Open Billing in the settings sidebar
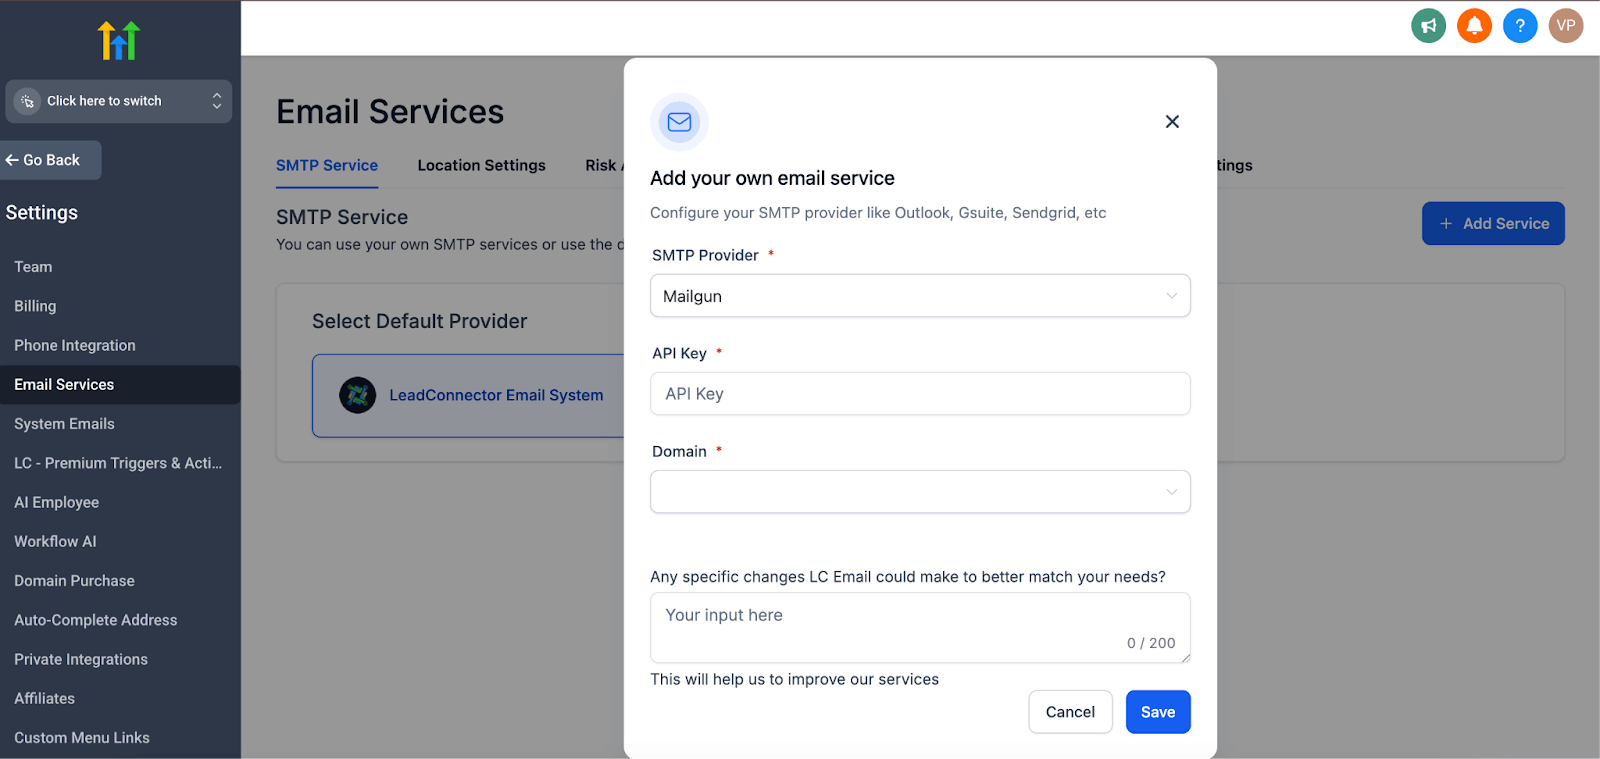This screenshot has width=1600, height=759. click(35, 306)
